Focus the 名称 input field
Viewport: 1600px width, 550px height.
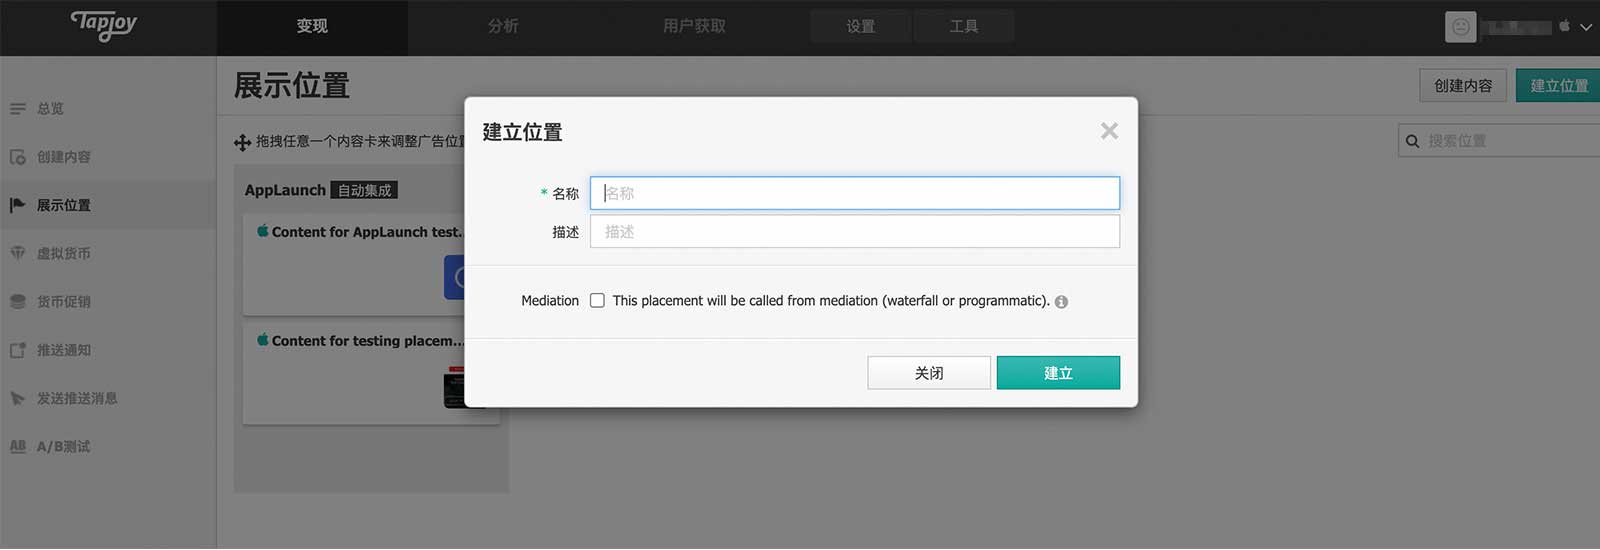(855, 193)
